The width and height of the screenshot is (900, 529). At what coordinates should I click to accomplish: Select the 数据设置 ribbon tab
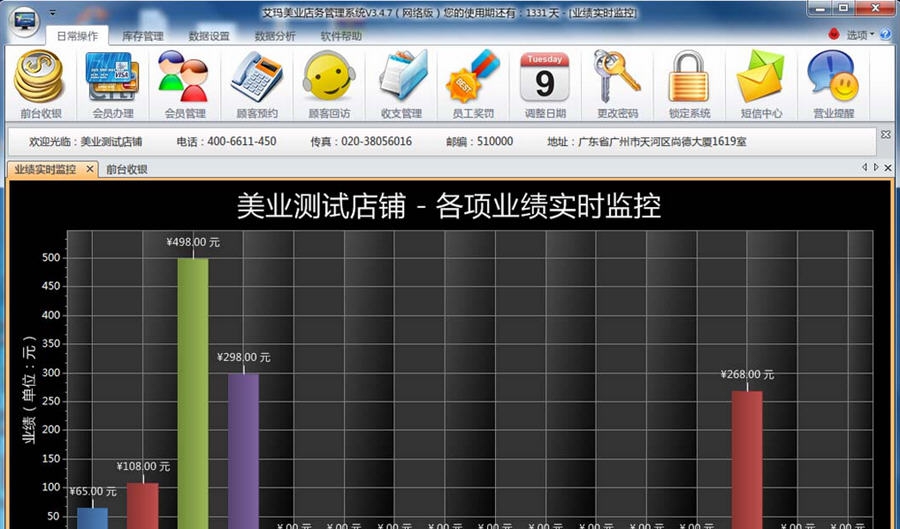point(209,36)
